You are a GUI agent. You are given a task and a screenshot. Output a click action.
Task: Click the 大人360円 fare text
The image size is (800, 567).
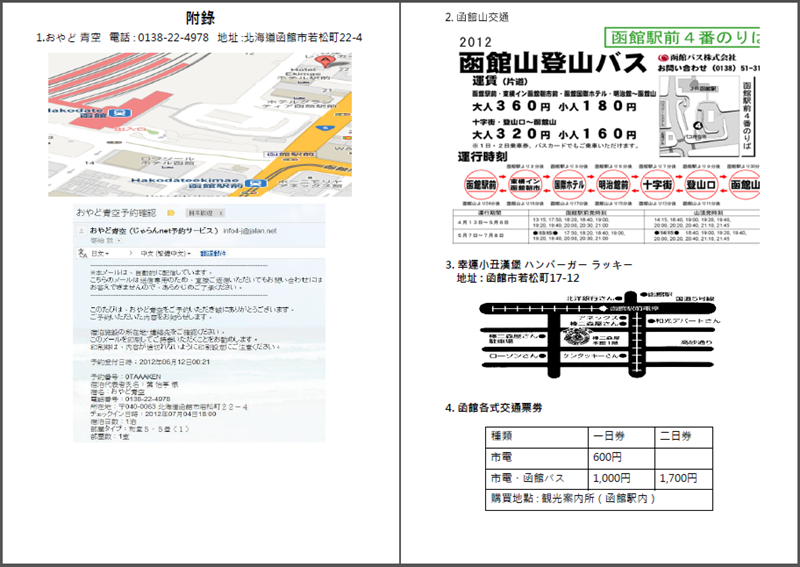pos(511,106)
